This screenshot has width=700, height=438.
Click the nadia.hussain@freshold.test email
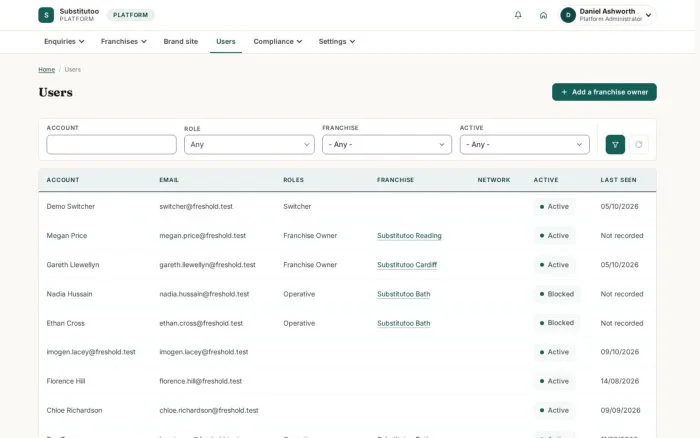tap(204, 294)
